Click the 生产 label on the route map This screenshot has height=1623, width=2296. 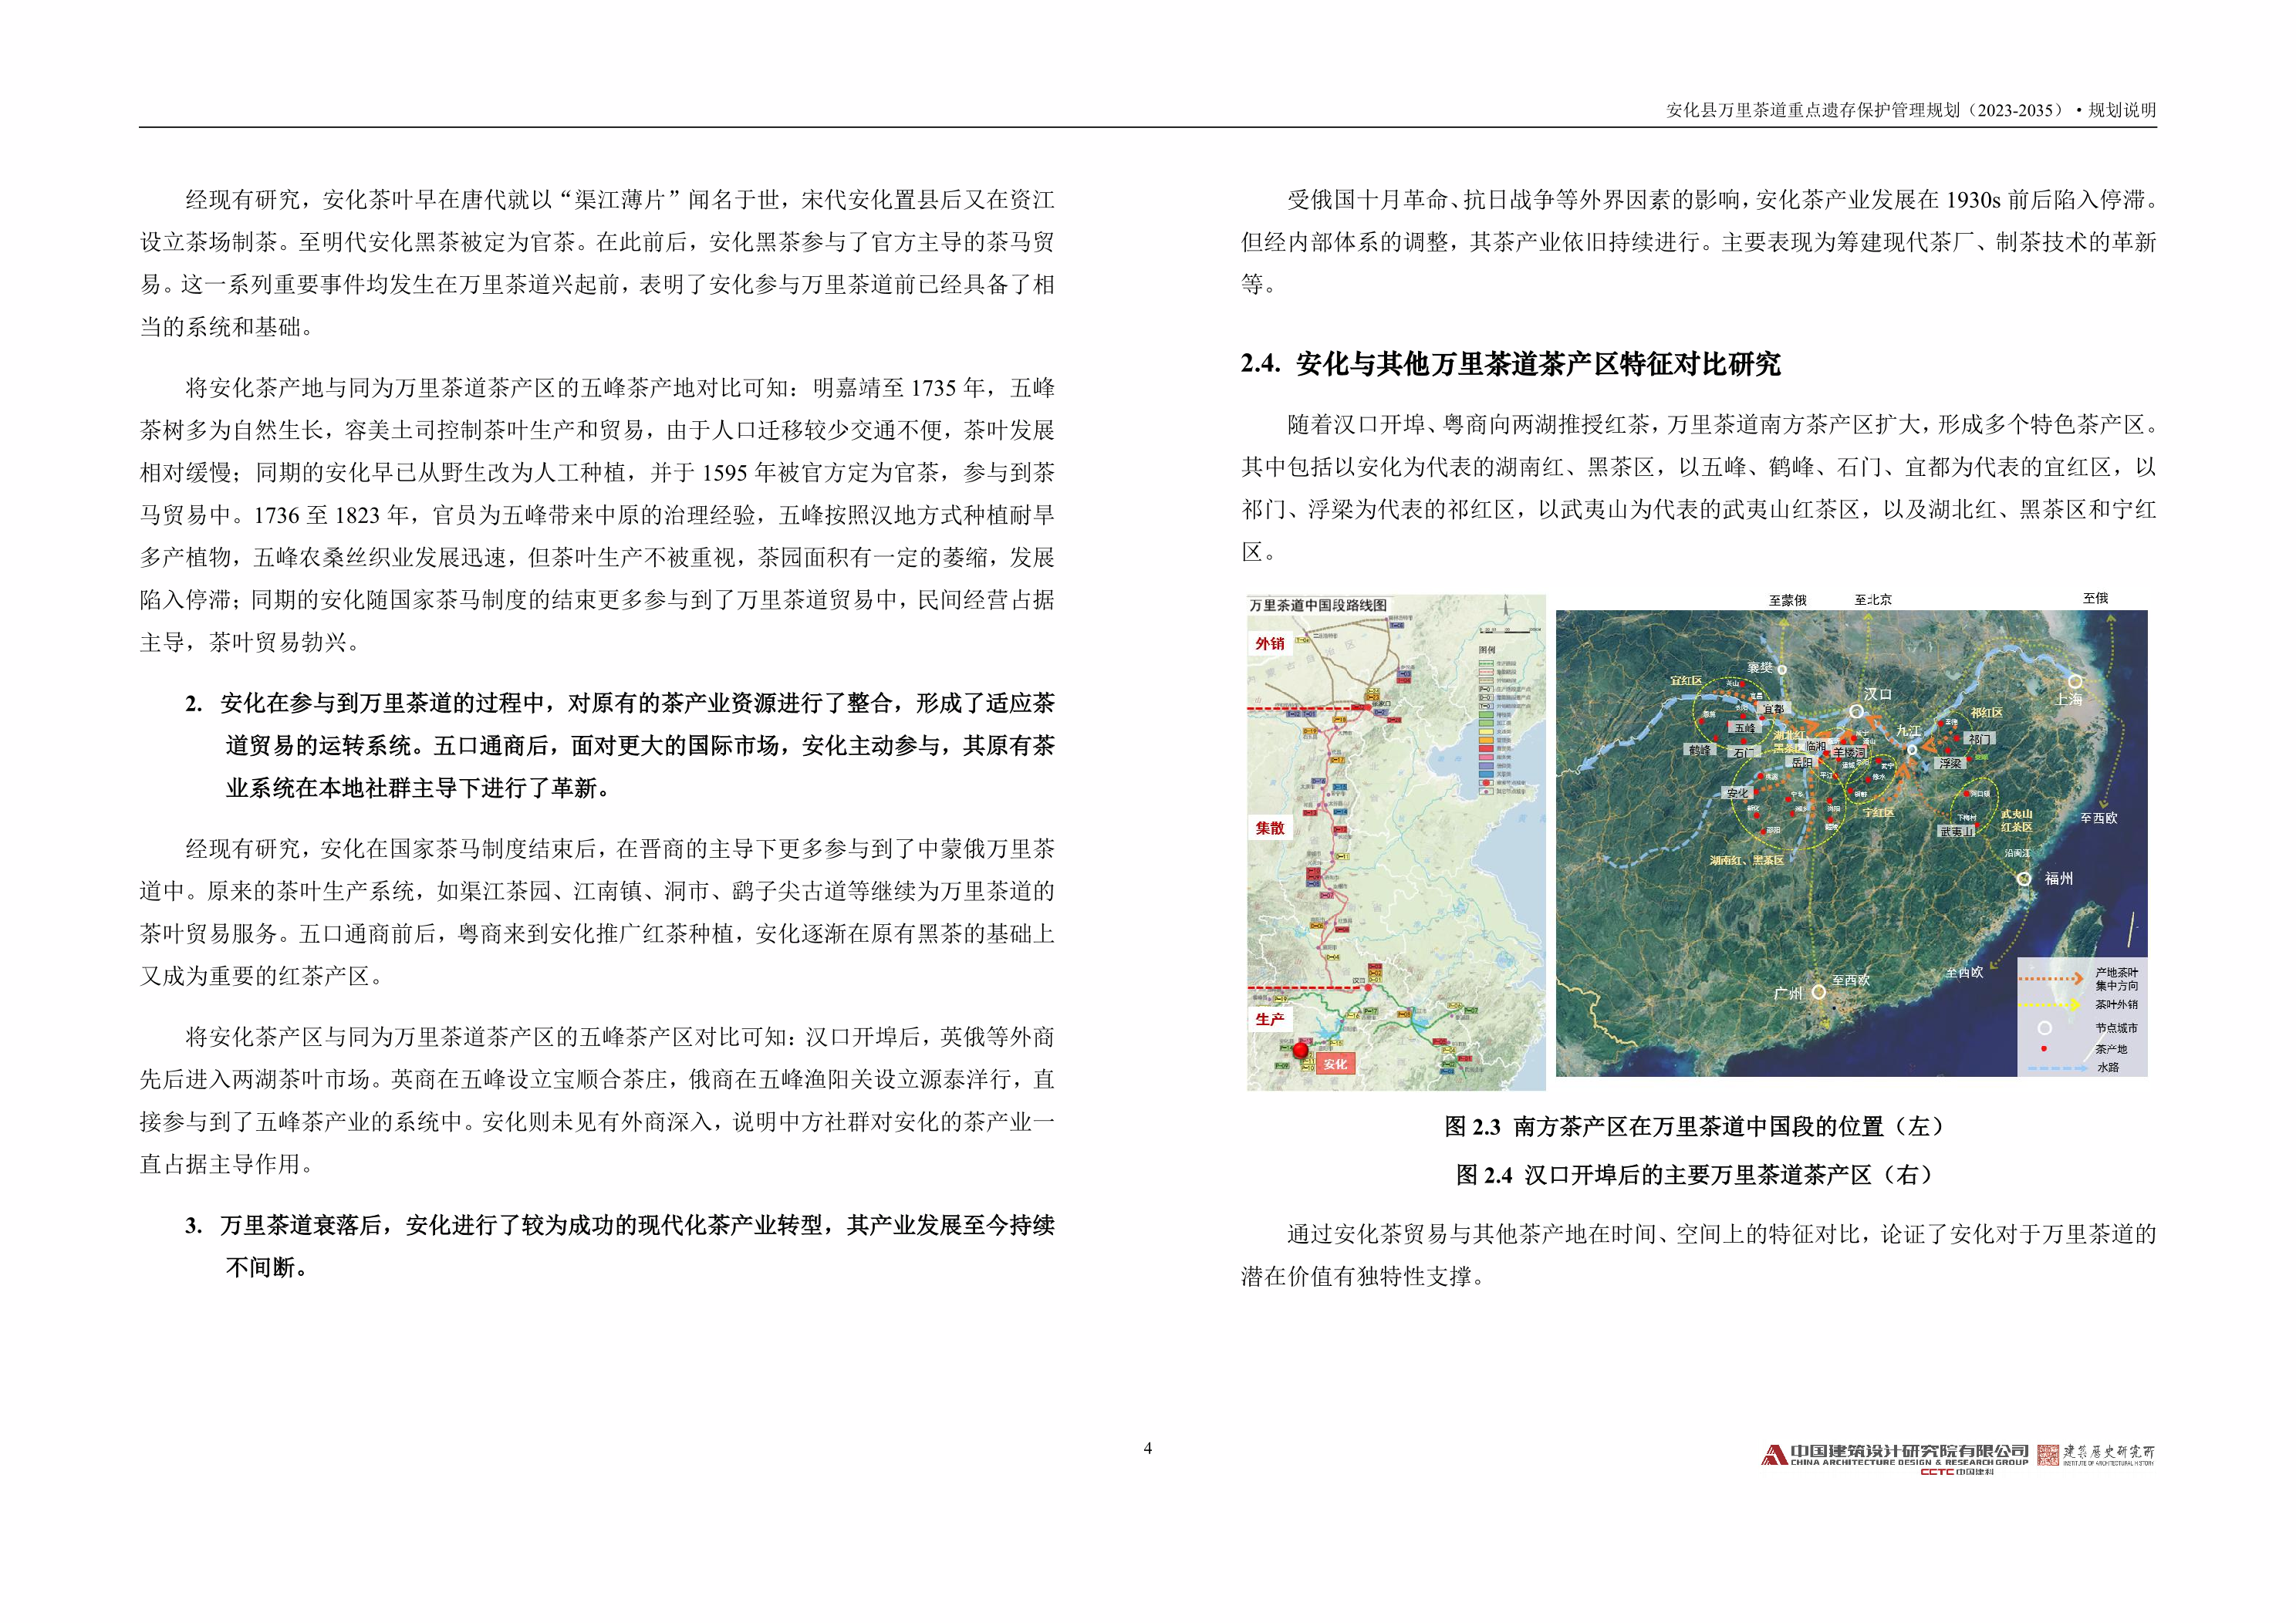pyautogui.click(x=1270, y=1018)
